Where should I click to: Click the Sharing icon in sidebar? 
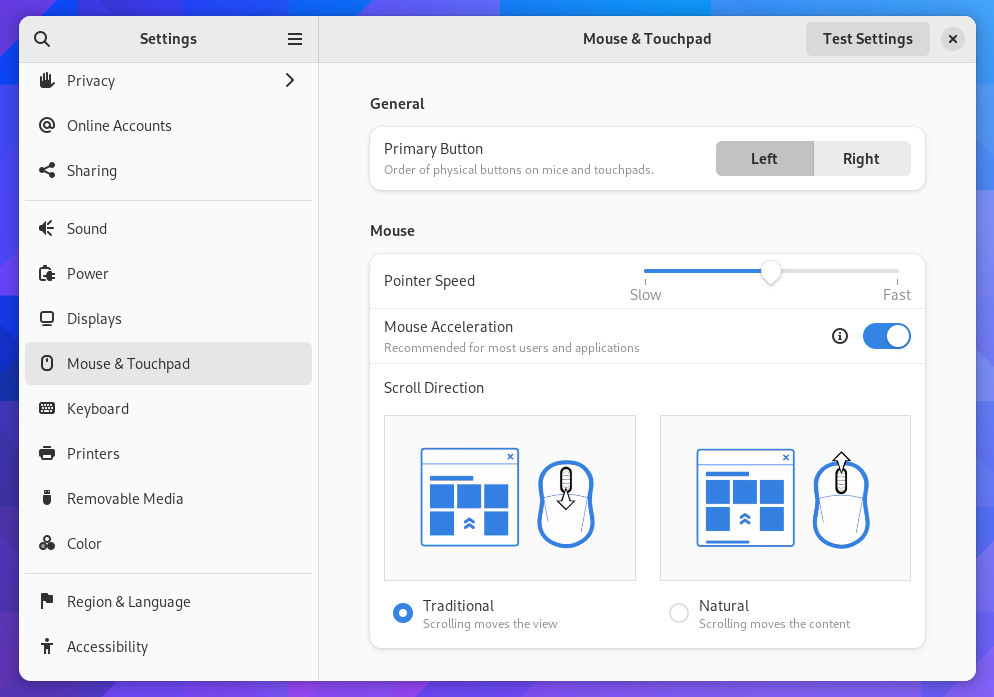[x=47, y=170]
